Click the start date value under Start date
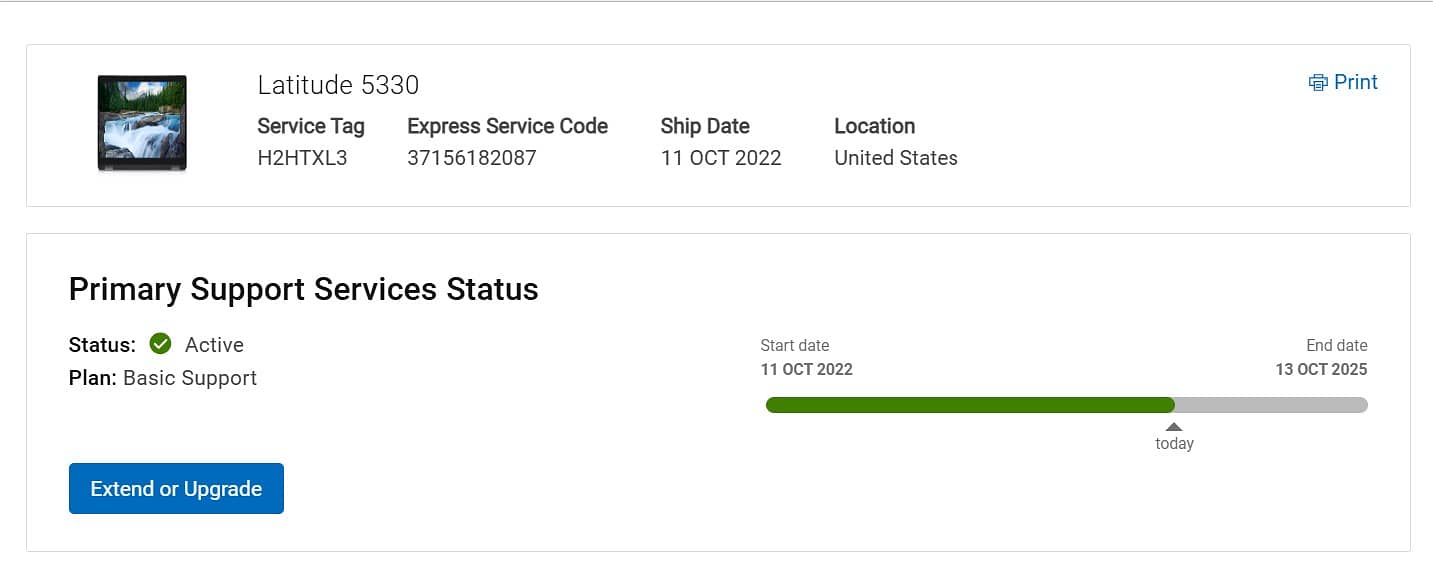 pyautogui.click(x=806, y=369)
